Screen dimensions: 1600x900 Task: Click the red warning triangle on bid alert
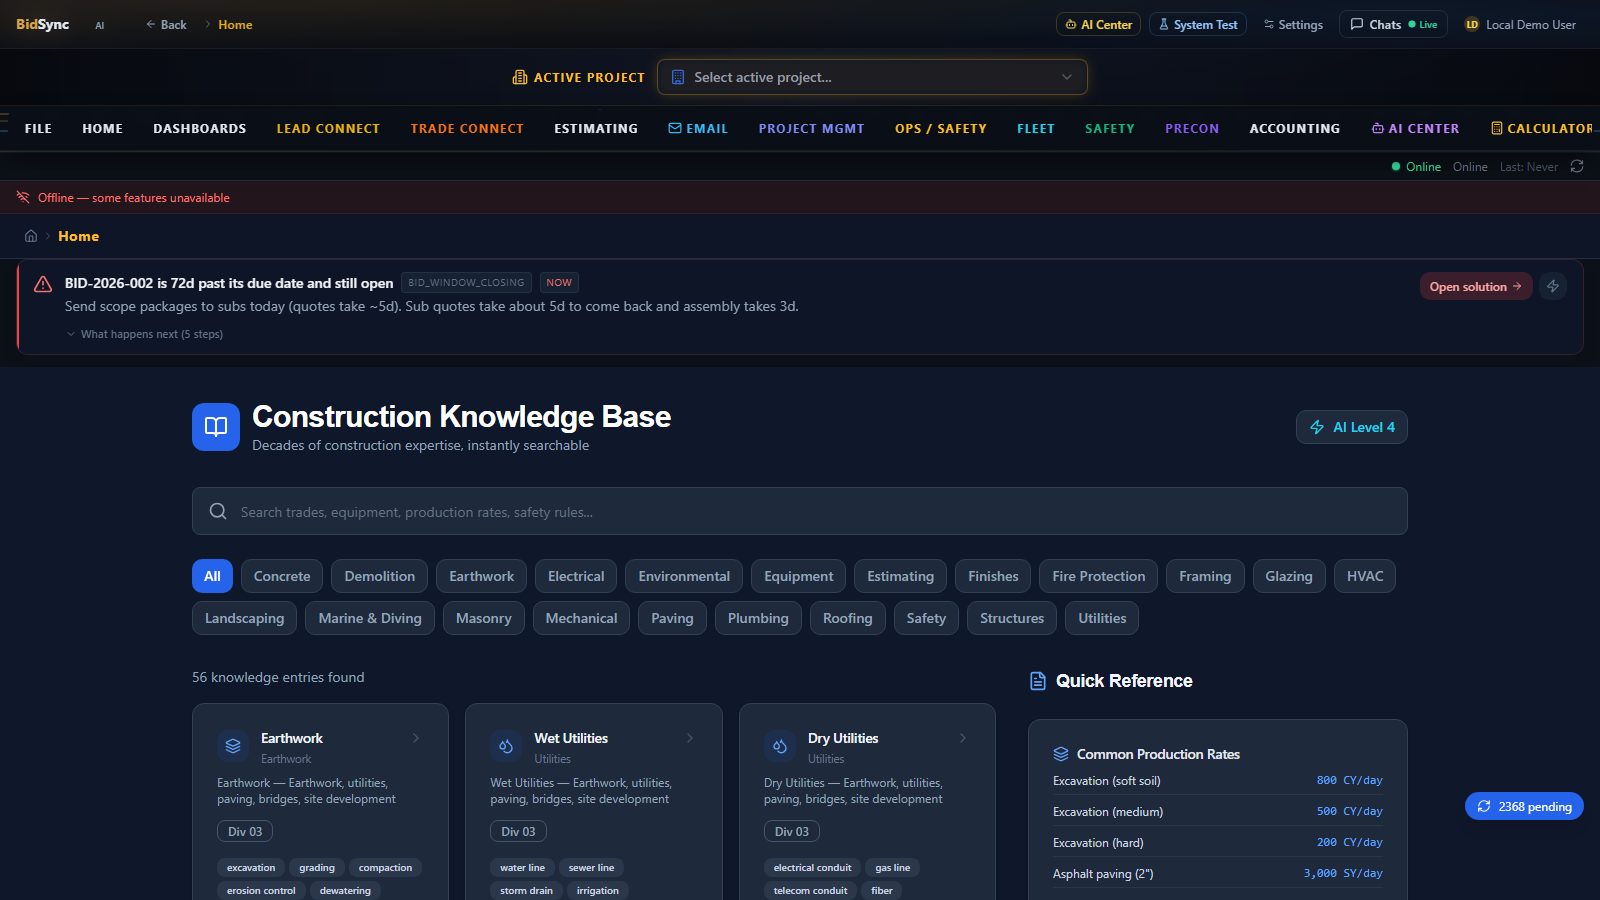pyautogui.click(x=43, y=284)
